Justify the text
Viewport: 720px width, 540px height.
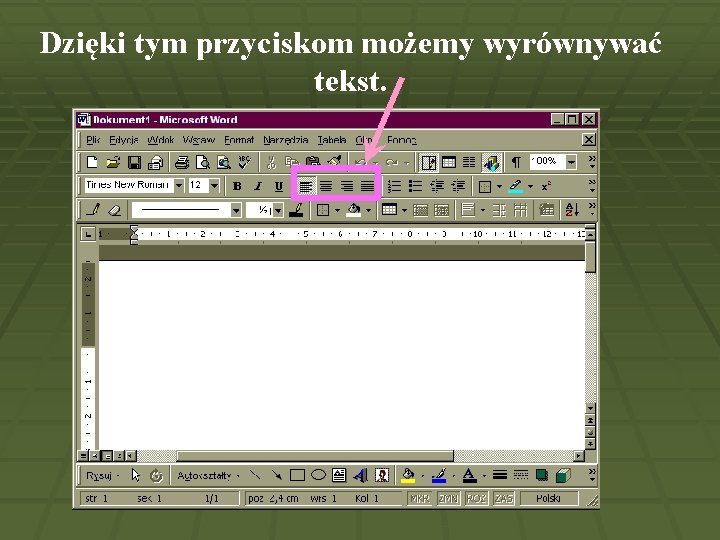(x=367, y=186)
